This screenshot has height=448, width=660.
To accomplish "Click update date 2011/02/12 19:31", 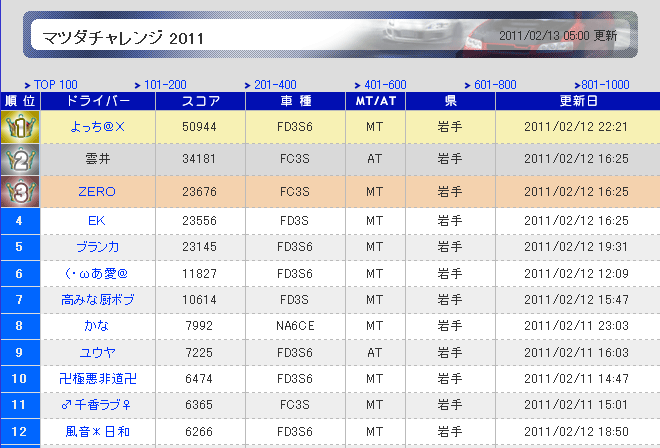I will click(576, 247).
